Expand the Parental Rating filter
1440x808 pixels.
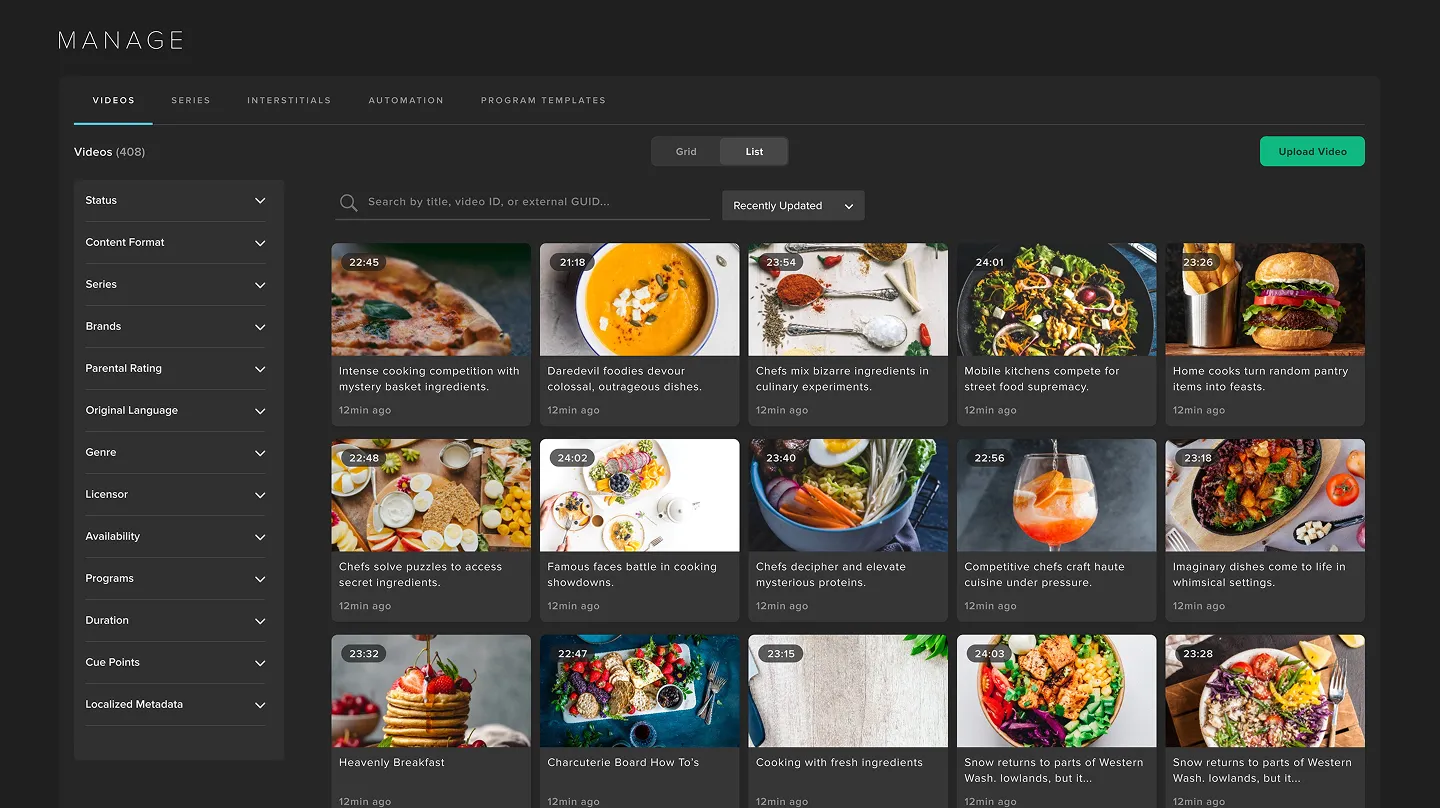point(176,369)
